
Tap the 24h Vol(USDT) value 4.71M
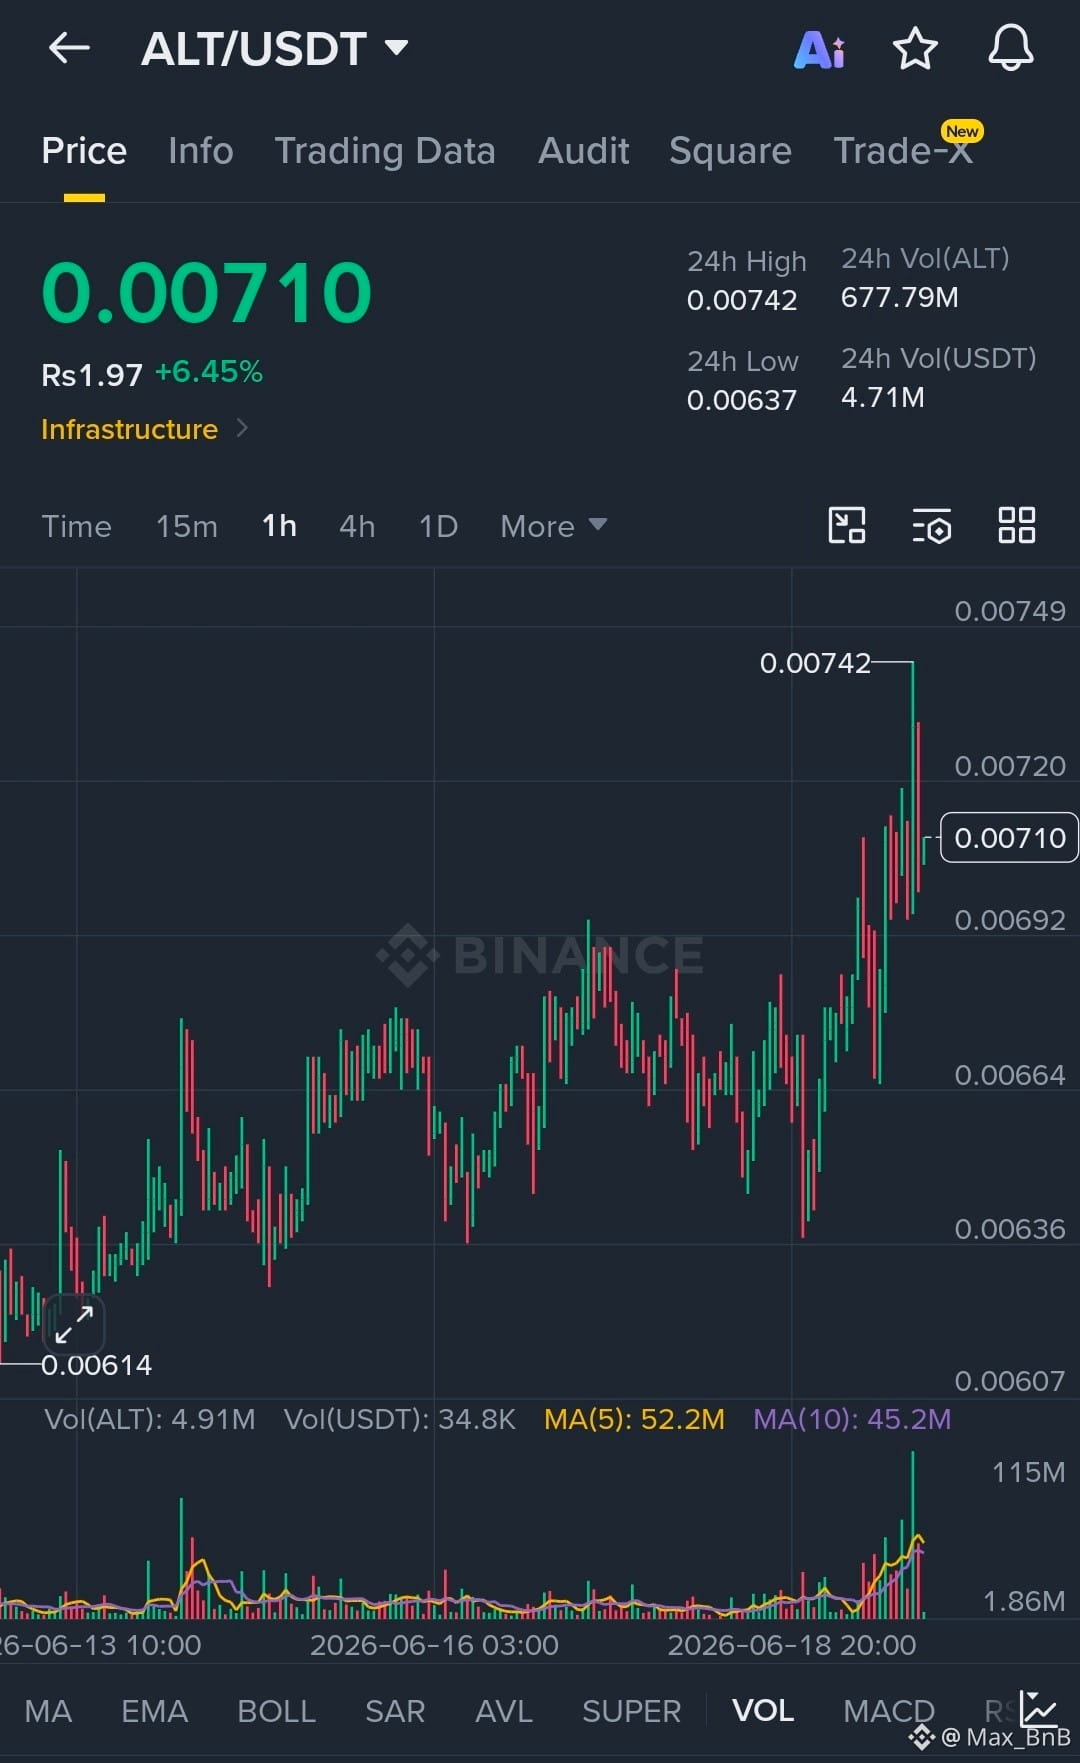click(882, 397)
